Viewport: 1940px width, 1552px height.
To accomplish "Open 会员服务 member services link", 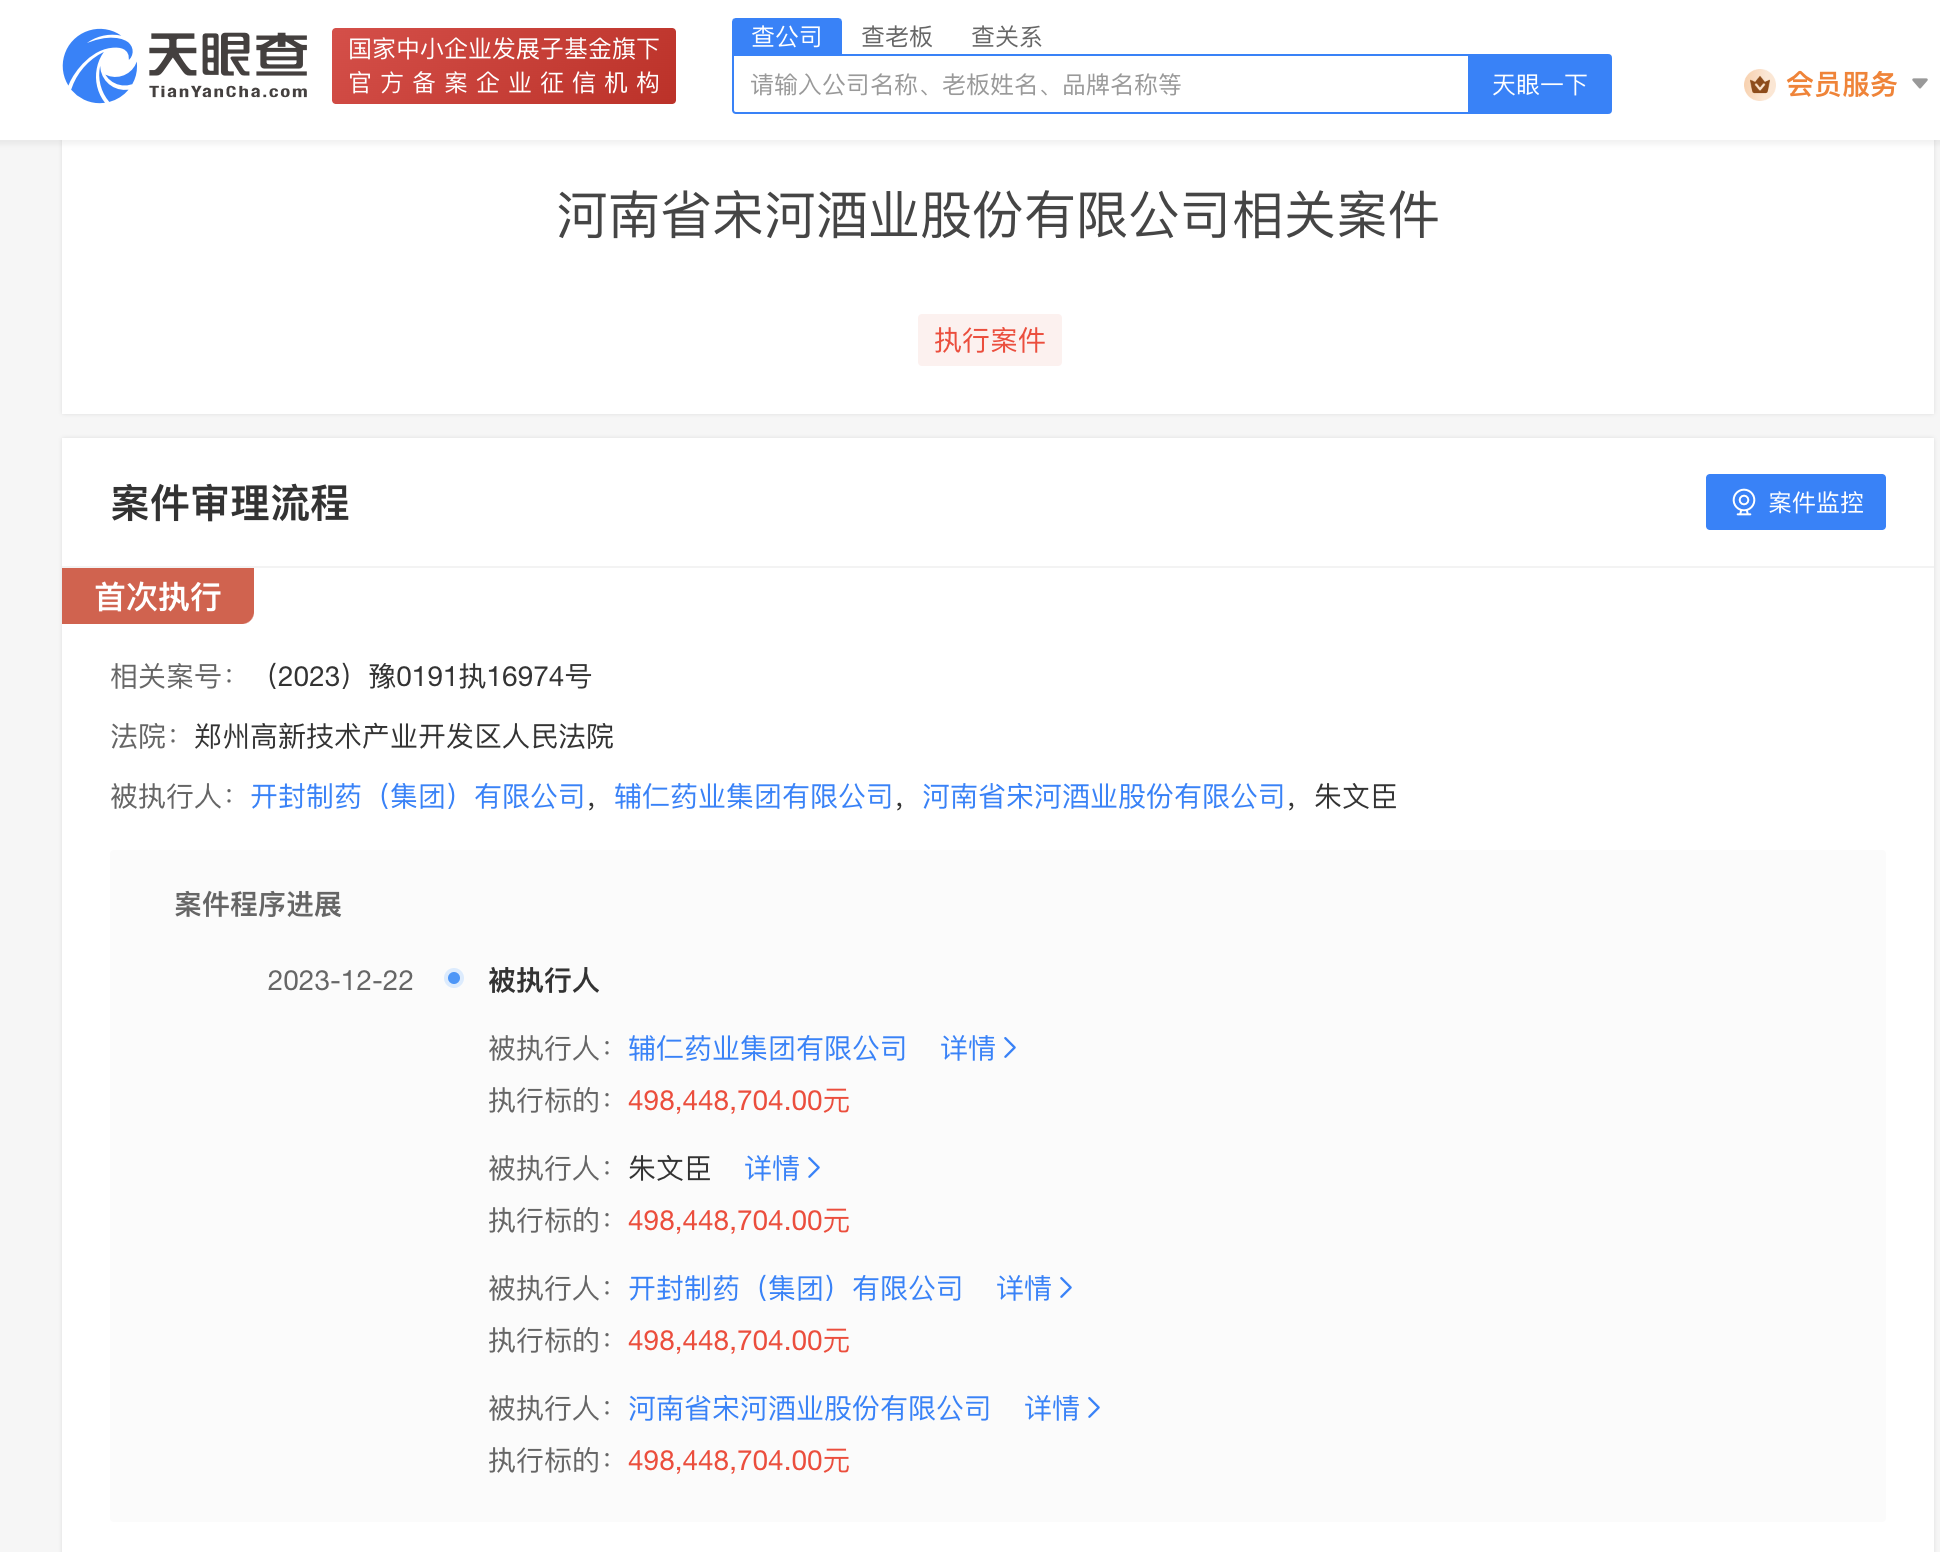I will [x=1842, y=85].
